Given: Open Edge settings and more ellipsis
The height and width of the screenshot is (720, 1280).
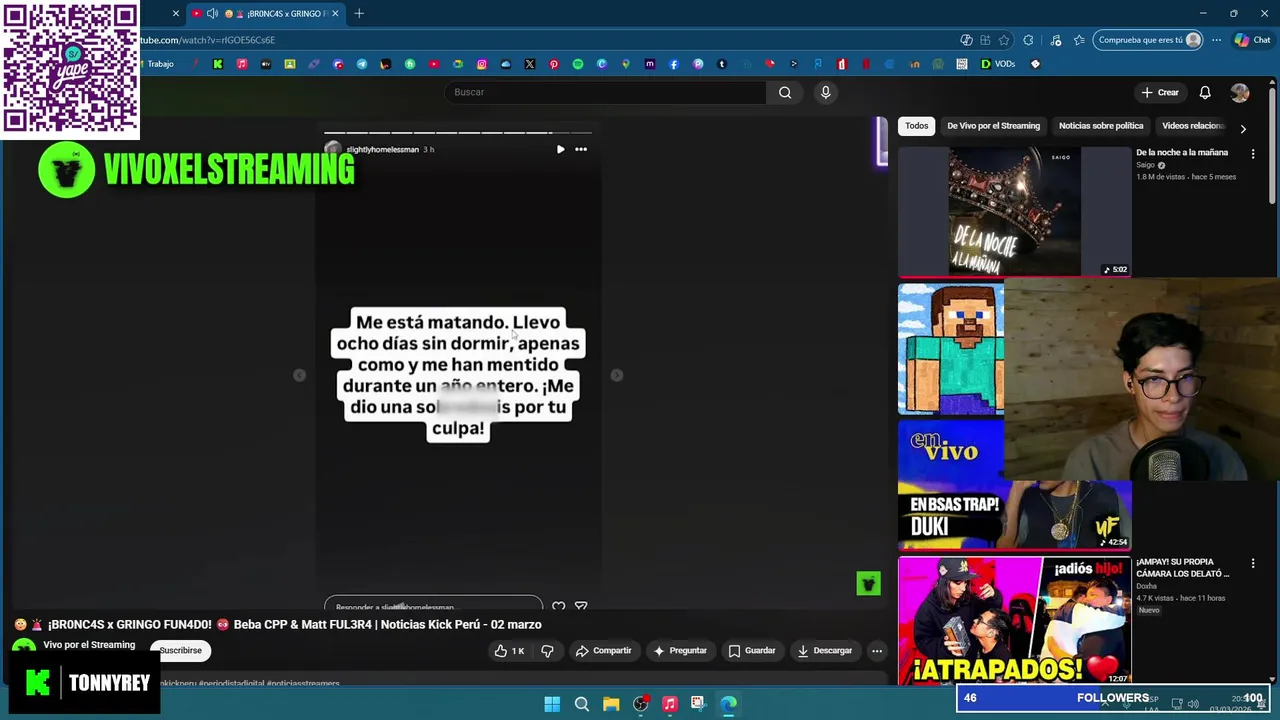Looking at the screenshot, I should (x=1216, y=40).
